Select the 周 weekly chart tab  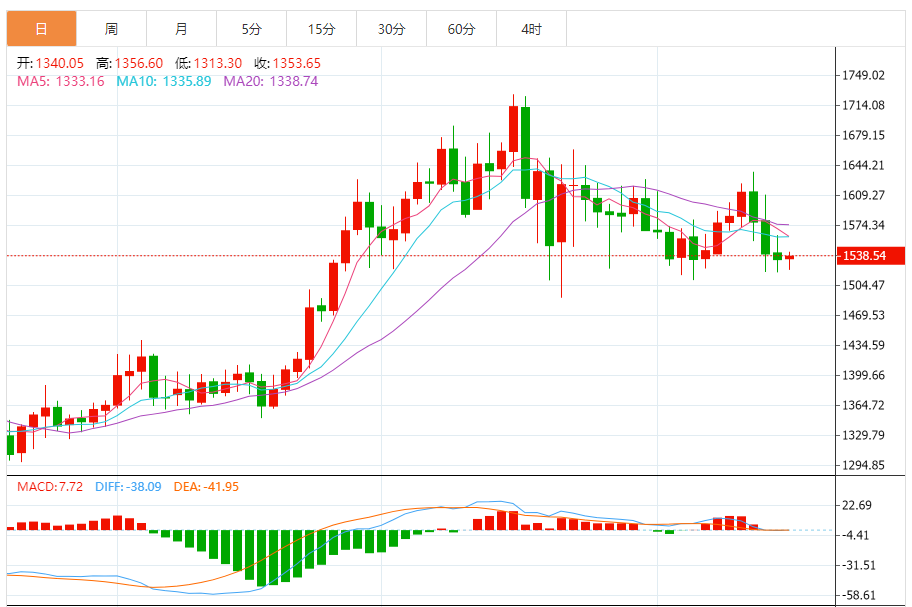(x=111, y=30)
